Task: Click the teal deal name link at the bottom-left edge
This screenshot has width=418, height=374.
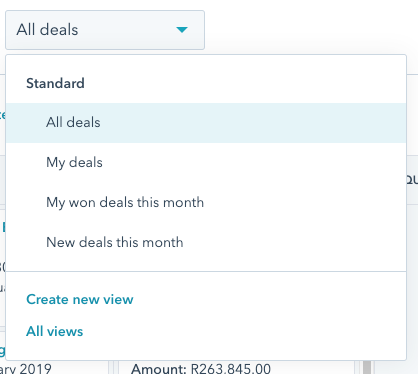Action: click(2, 350)
